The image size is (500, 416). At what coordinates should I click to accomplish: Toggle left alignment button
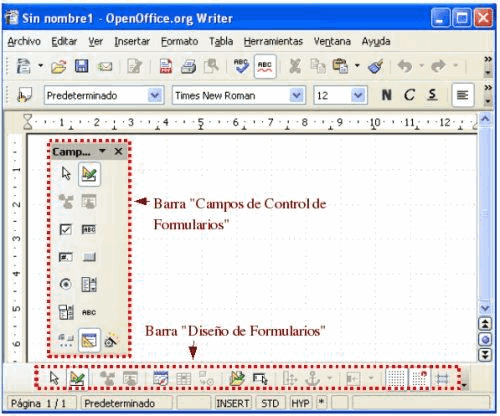463,96
